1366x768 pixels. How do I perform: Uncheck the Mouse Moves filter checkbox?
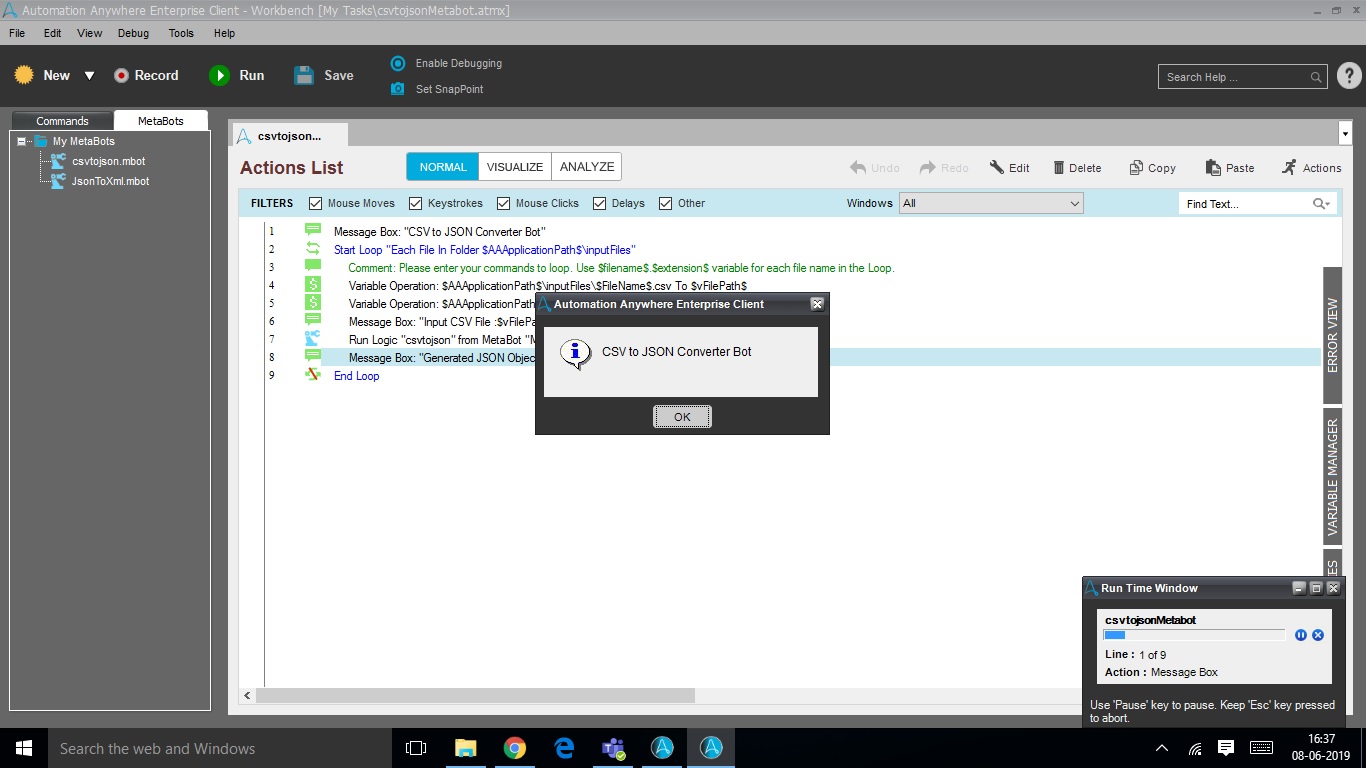click(x=316, y=203)
